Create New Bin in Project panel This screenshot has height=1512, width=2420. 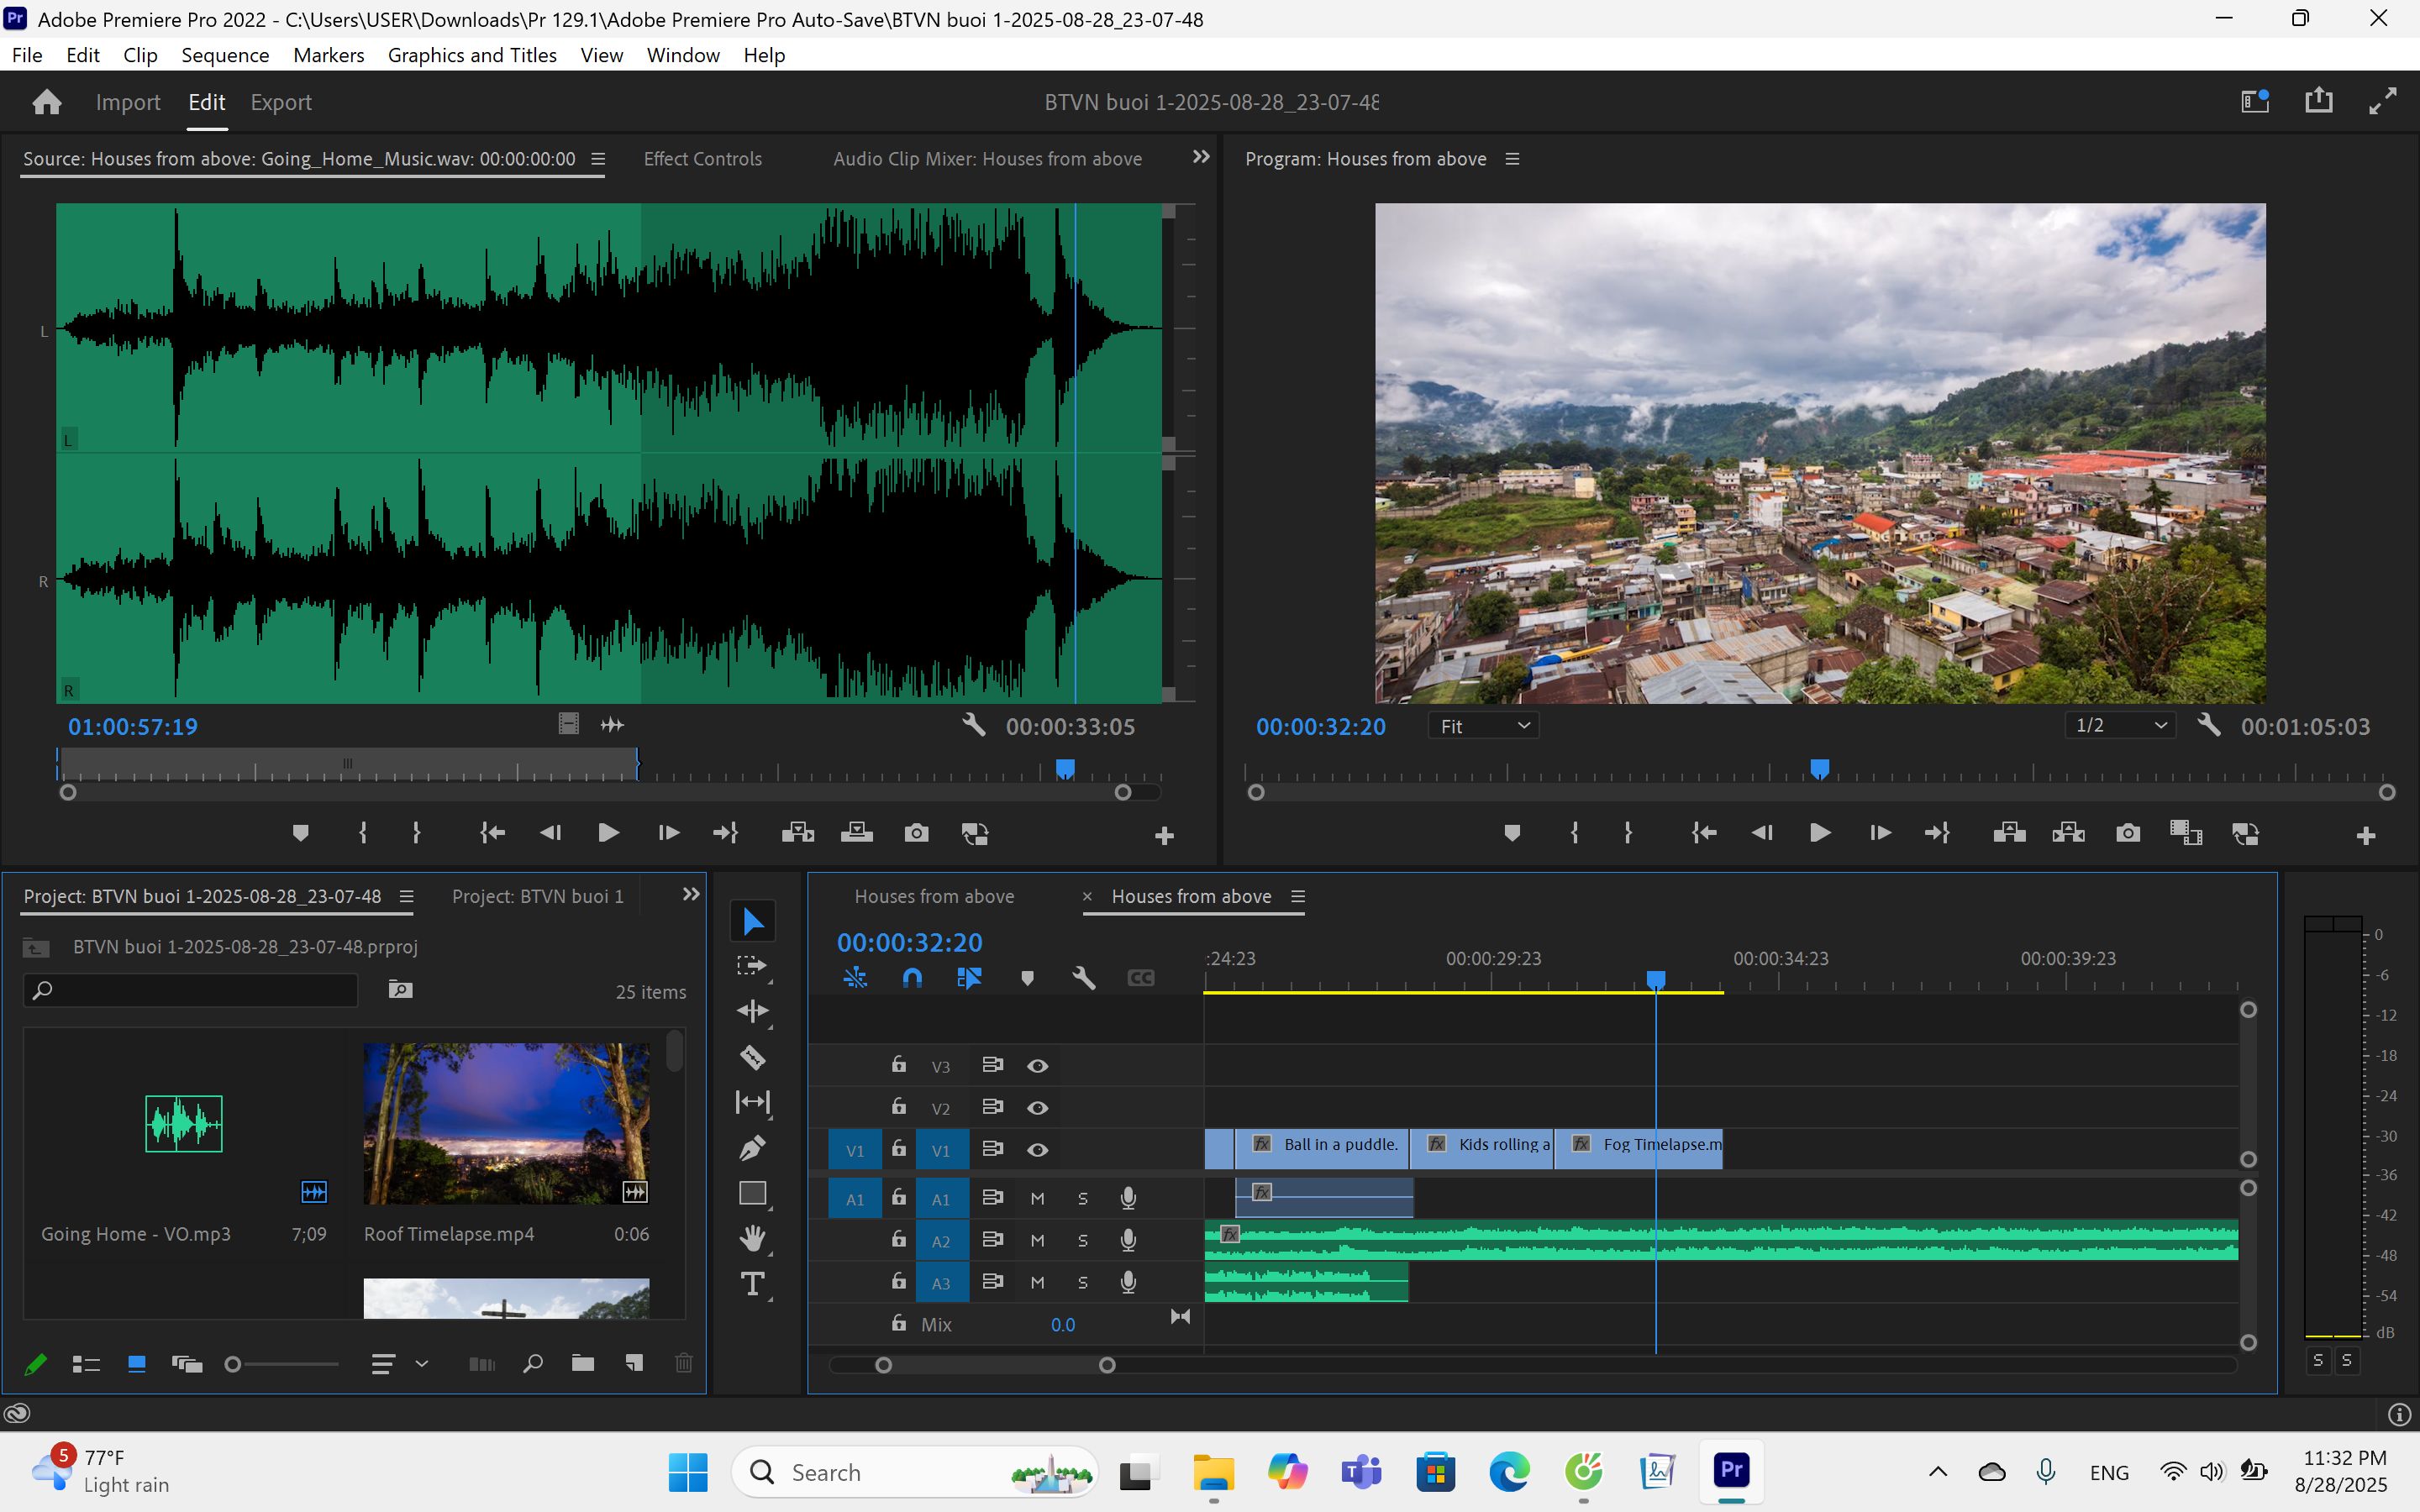(x=582, y=1363)
